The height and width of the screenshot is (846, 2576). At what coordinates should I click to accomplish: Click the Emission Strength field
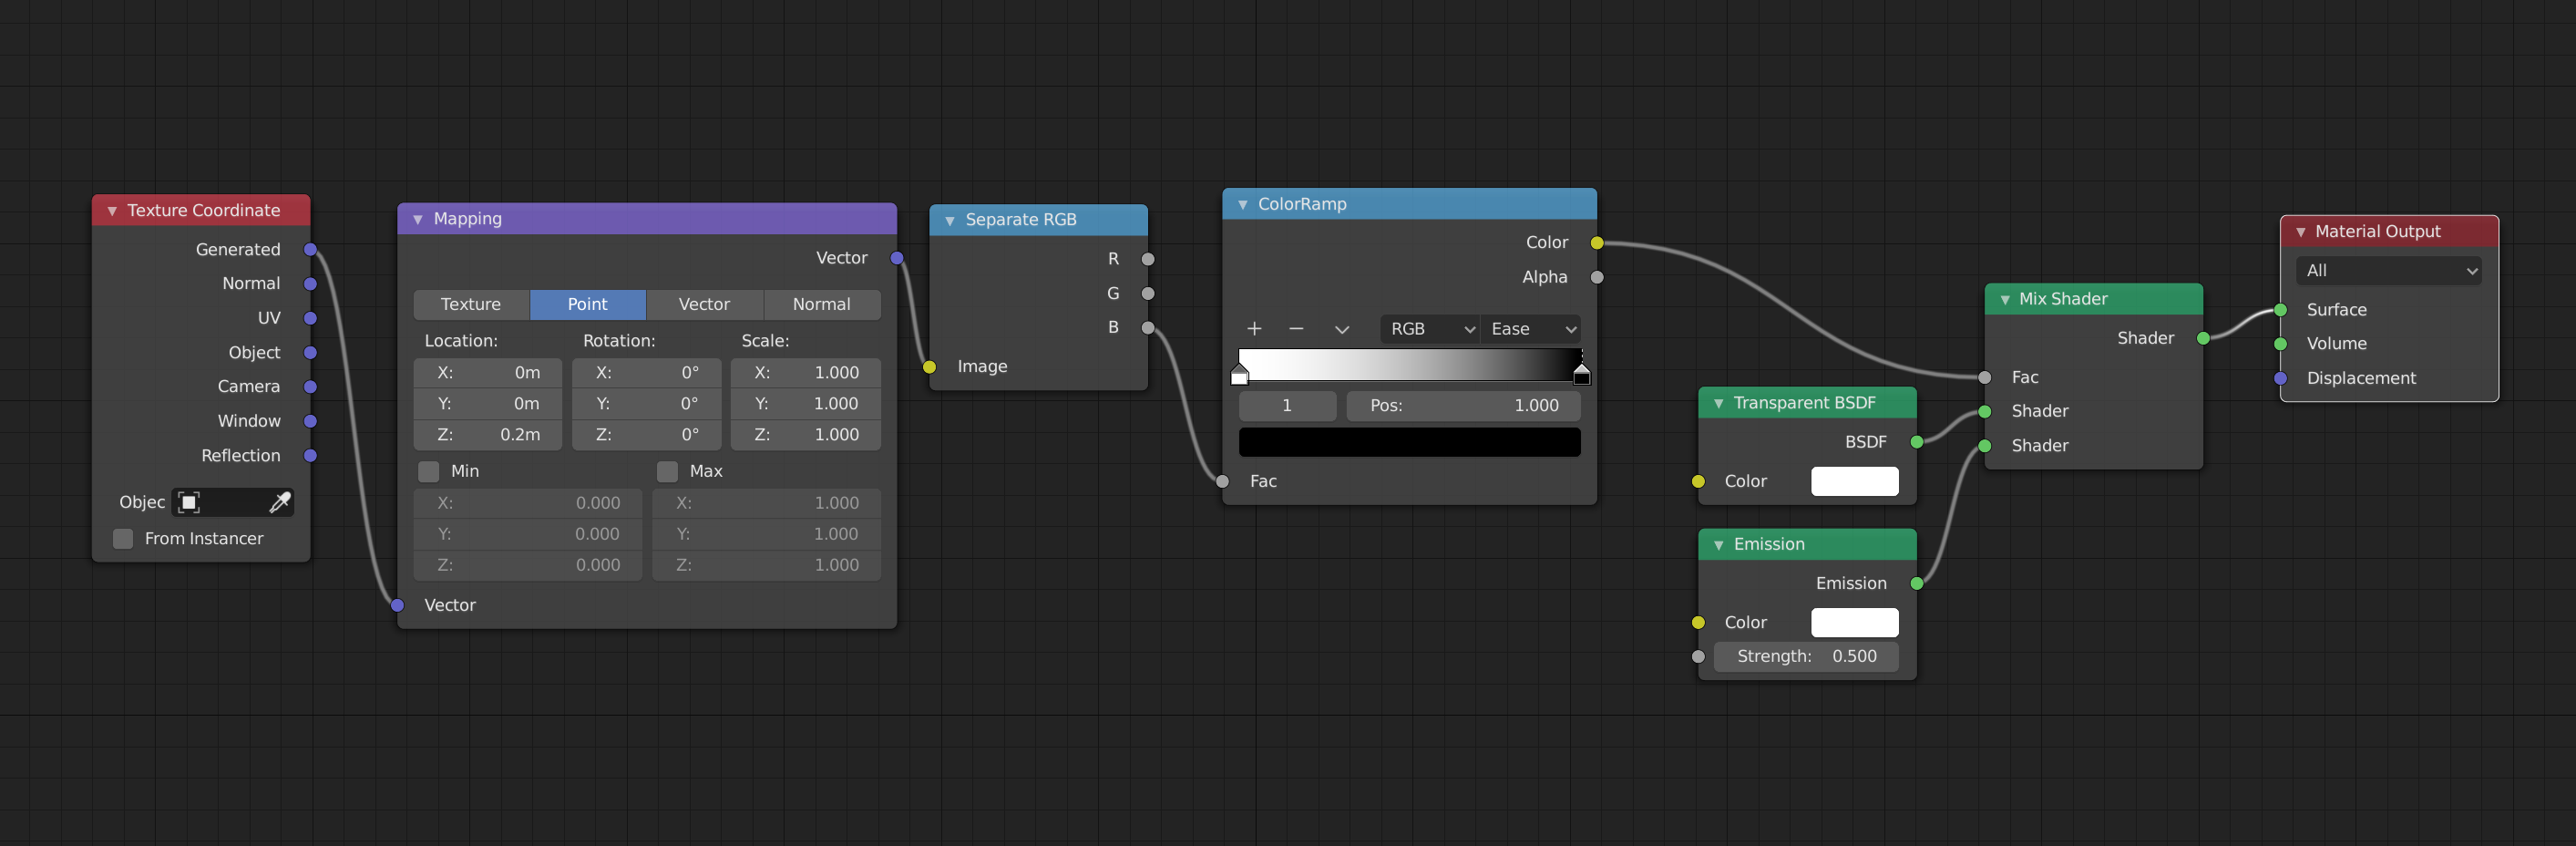(1806, 657)
